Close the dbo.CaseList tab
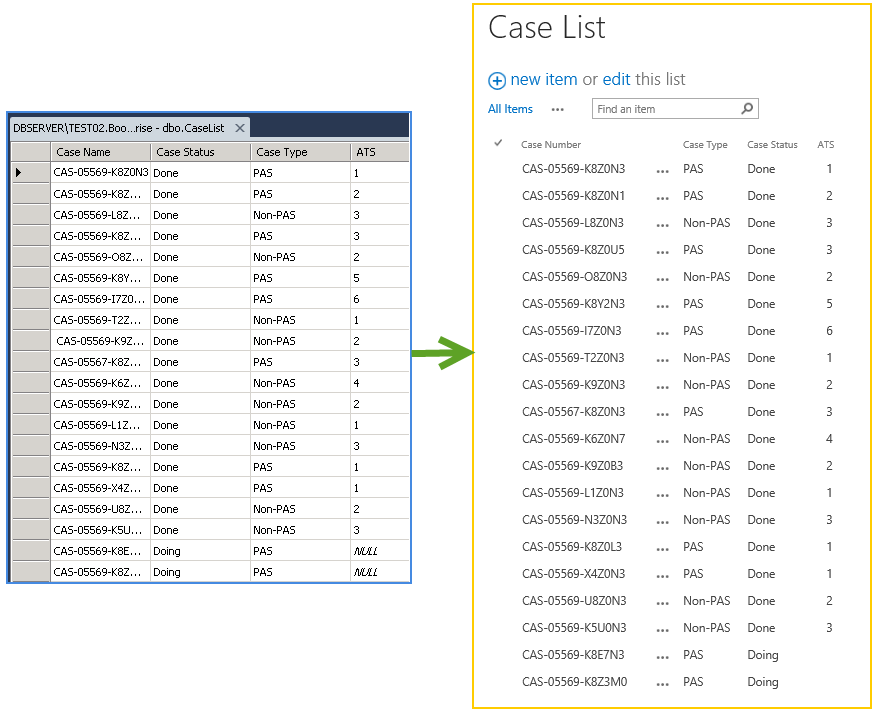877x712 pixels. tap(239, 128)
